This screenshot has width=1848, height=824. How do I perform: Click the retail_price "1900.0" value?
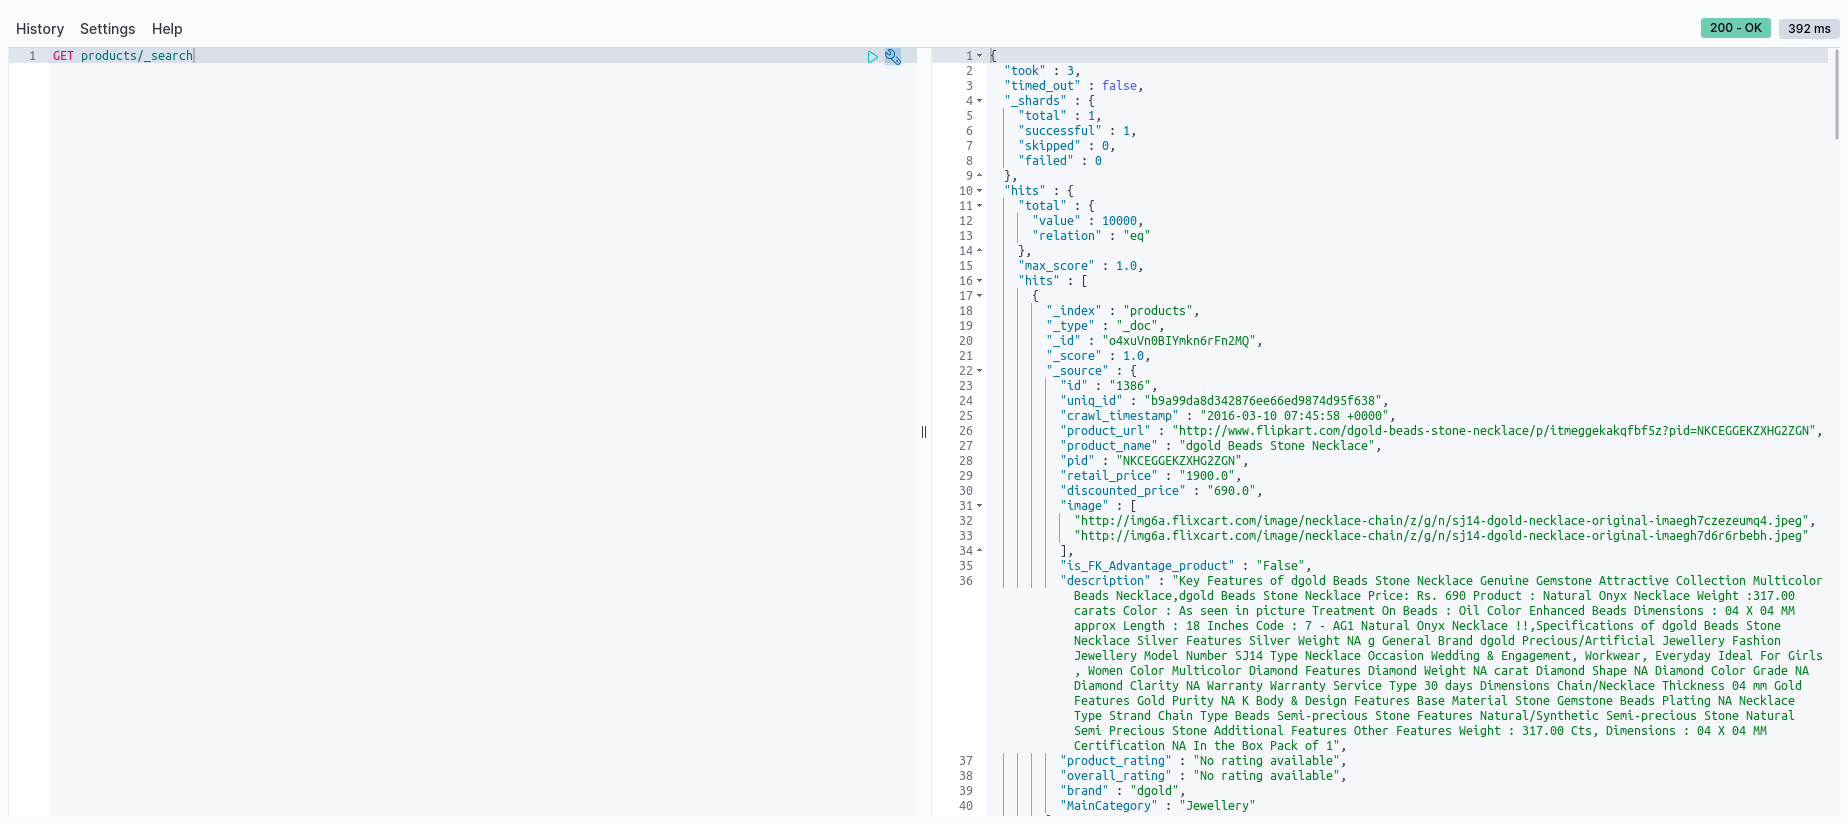tap(1207, 476)
